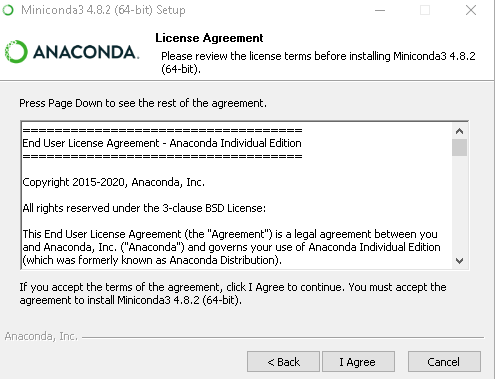This screenshot has width=495, height=379.
Task: Click the Copyright 2015-2020 line in the license
Action: 113,182
